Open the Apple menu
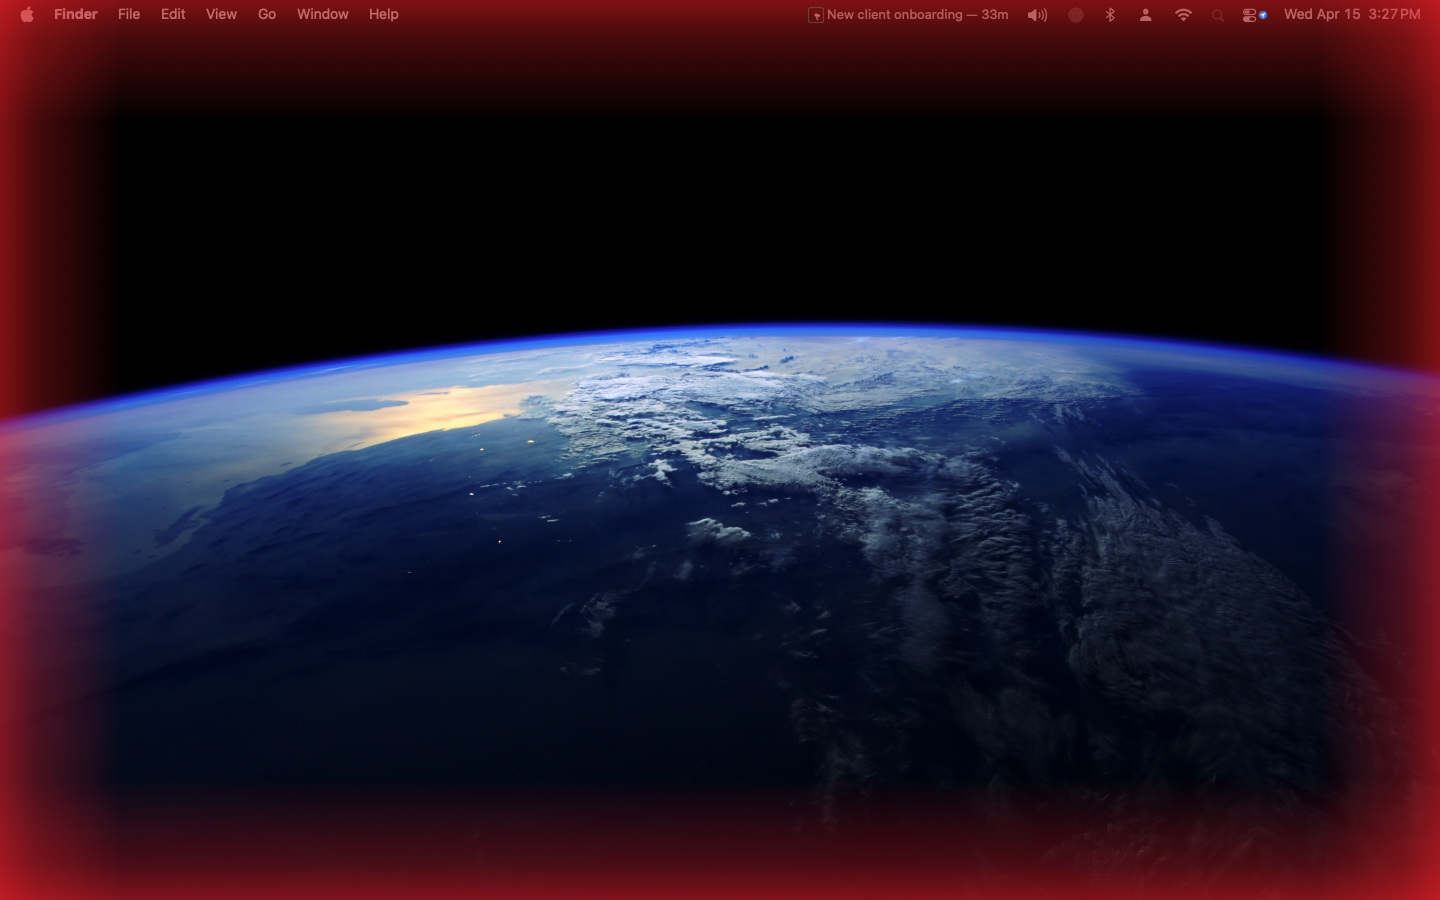 point(27,14)
